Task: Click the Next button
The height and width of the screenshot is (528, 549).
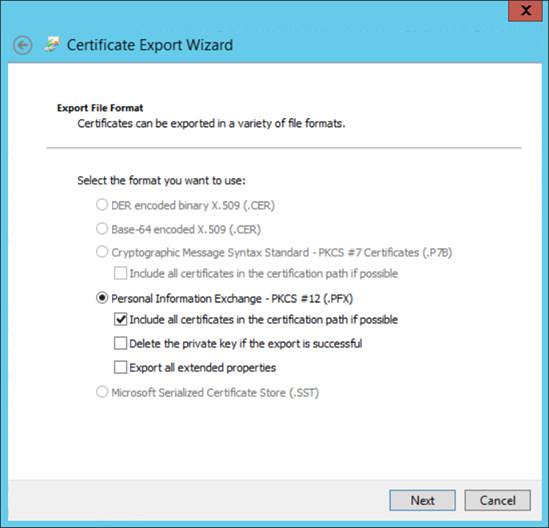Action: [x=423, y=500]
